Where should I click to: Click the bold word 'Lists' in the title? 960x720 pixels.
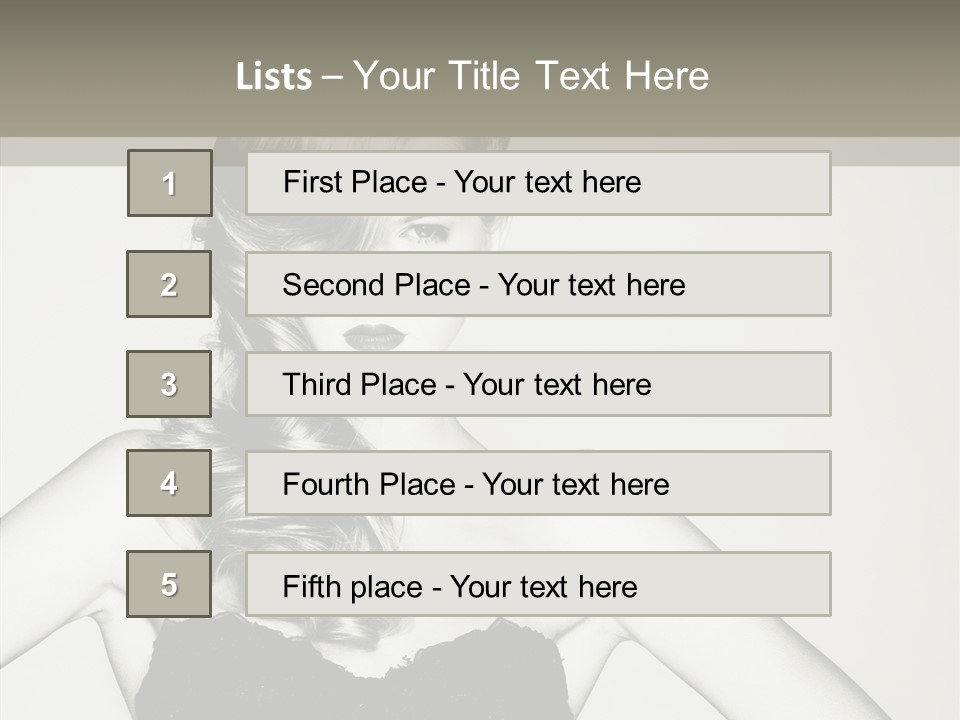click(274, 77)
